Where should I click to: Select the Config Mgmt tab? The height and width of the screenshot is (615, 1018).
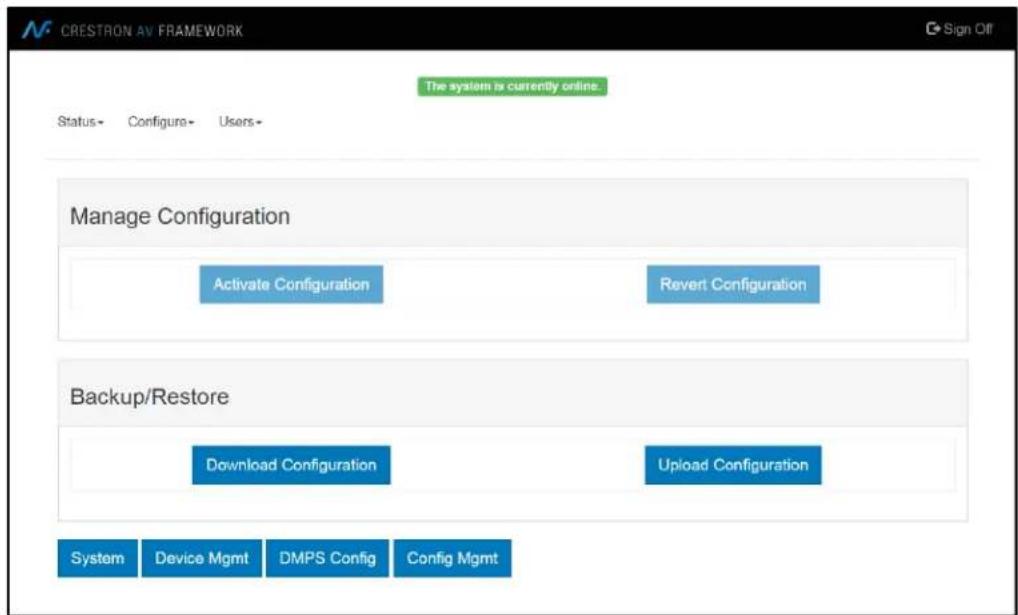tap(453, 559)
